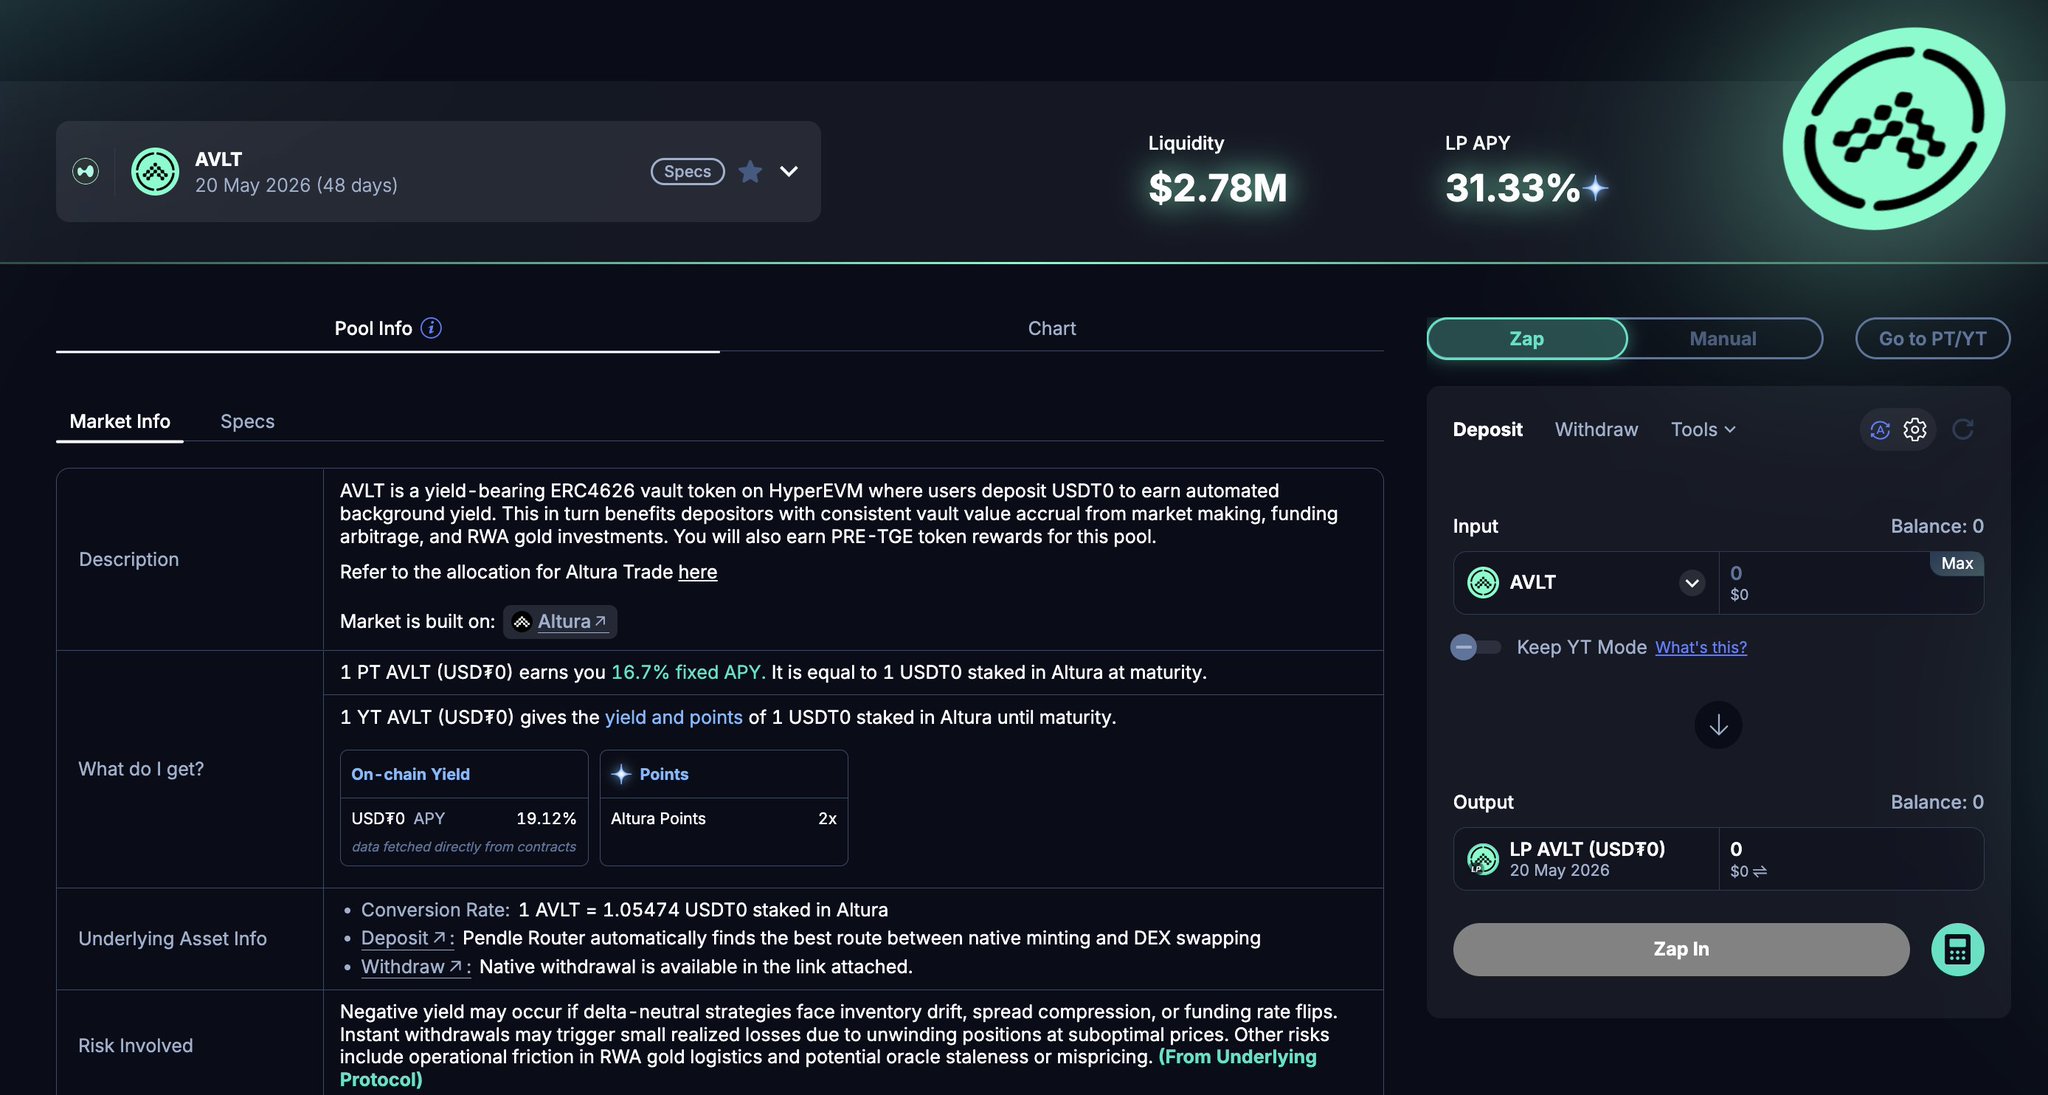
Task: Open the Tools dropdown
Action: (x=1702, y=429)
